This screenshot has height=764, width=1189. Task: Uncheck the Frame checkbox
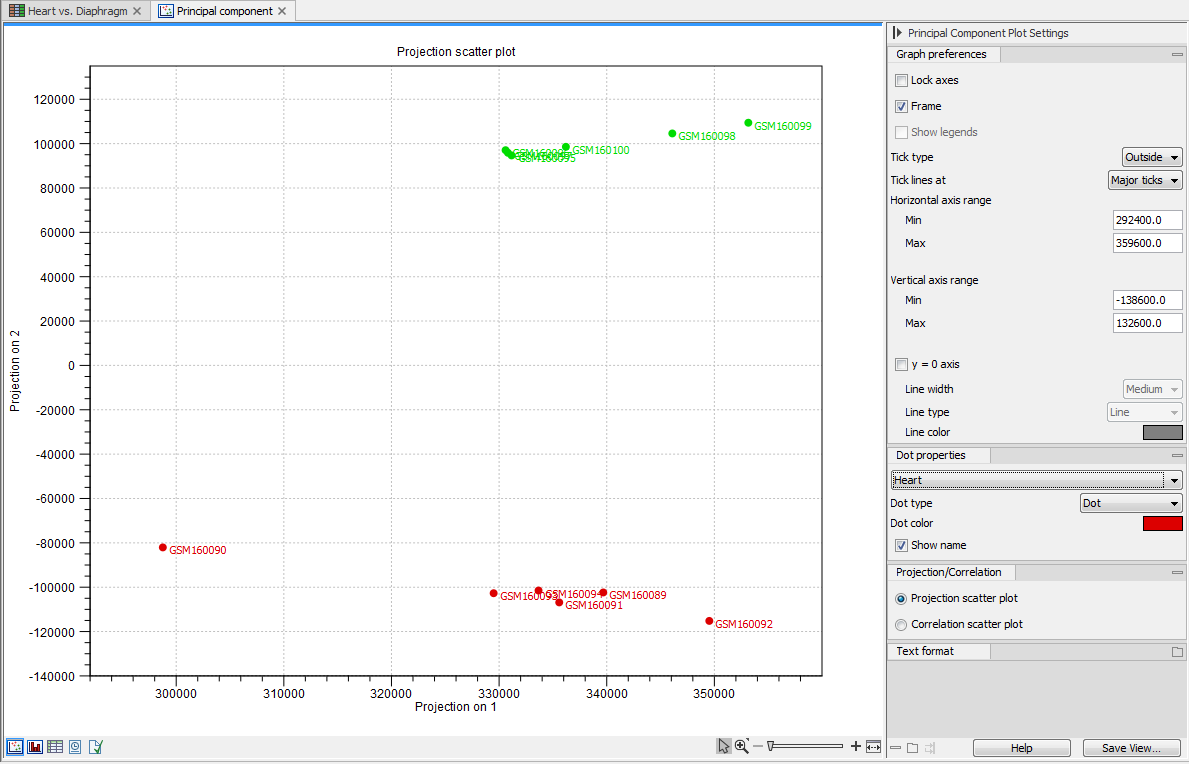tap(902, 106)
